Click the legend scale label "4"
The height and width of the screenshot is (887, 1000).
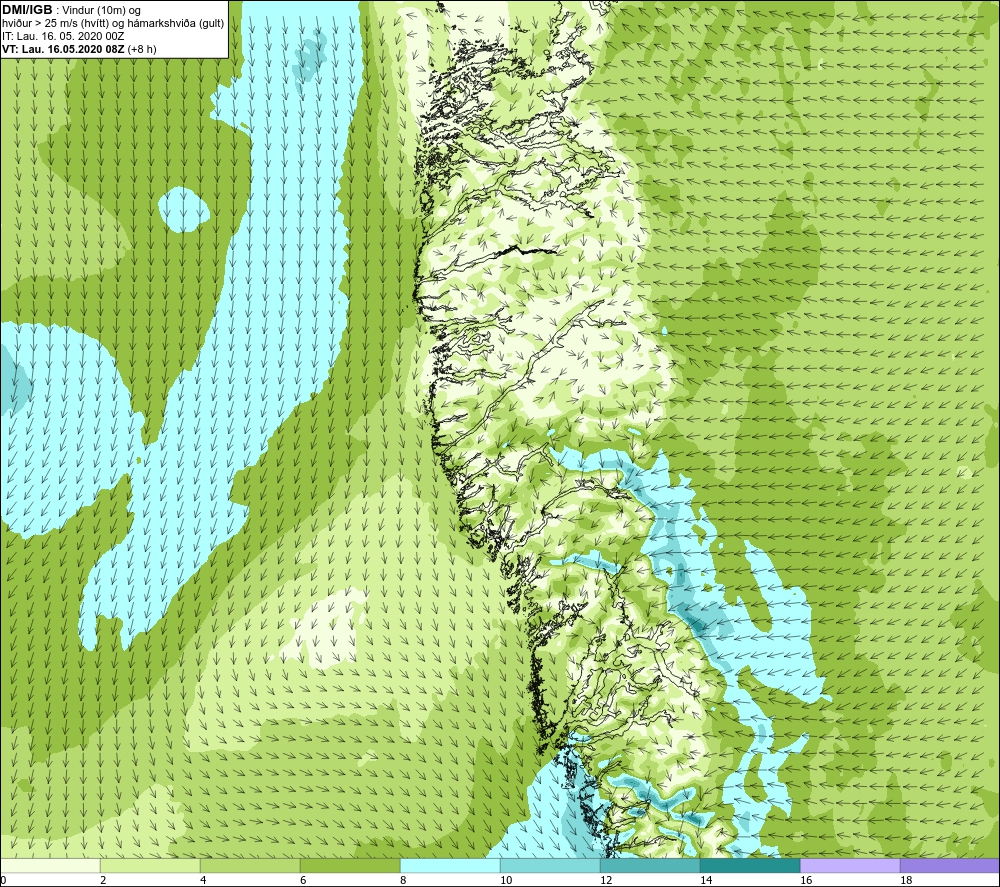tap(203, 881)
